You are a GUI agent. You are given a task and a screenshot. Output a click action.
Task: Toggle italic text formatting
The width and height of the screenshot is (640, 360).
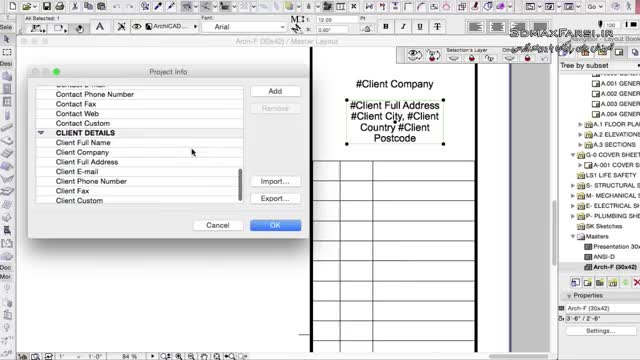(x=403, y=27)
